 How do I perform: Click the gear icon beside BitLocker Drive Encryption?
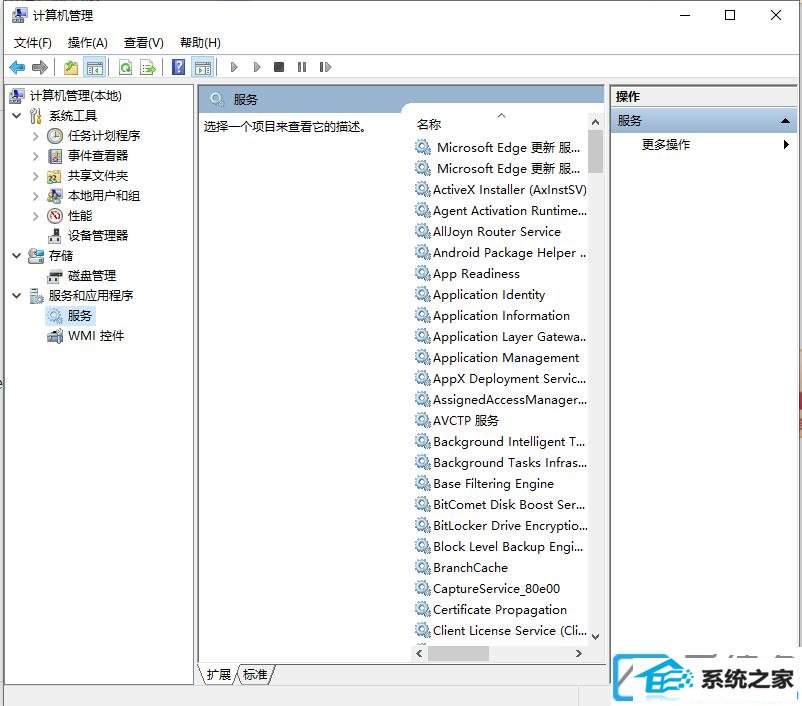tap(422, 525)
